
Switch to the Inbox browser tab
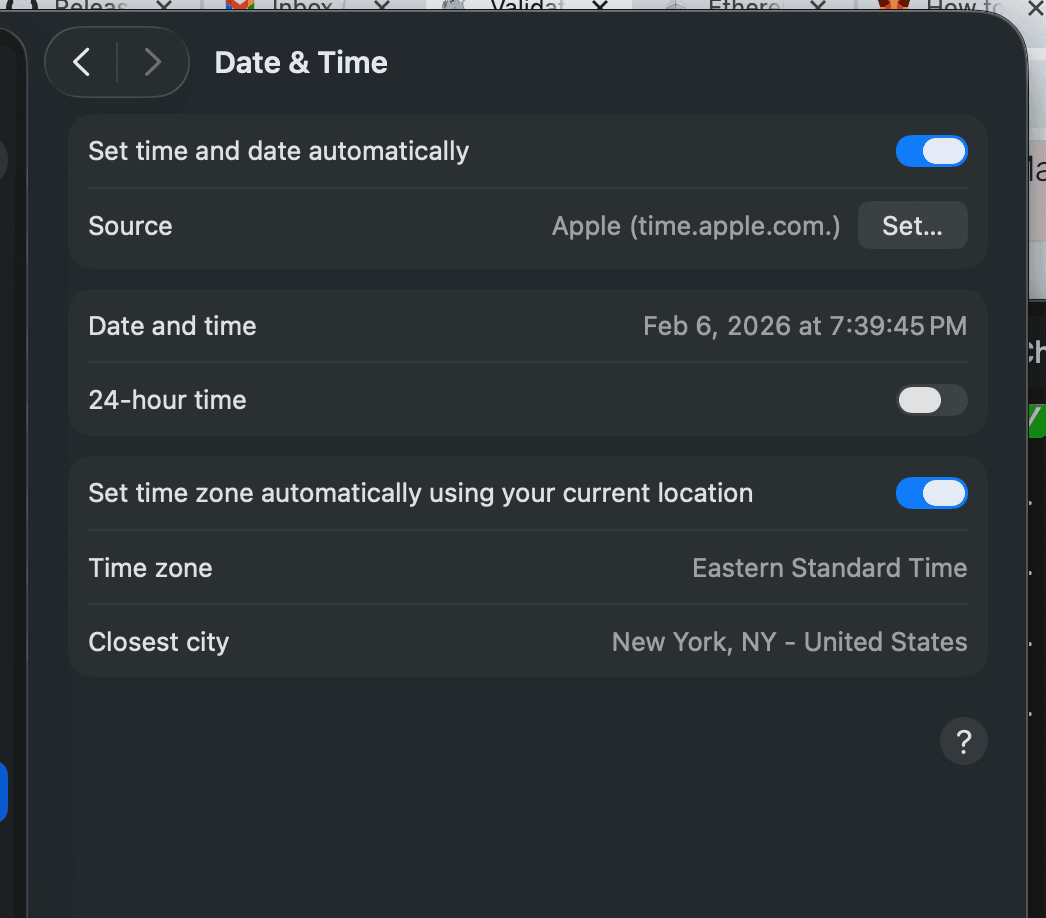point(300,6)
